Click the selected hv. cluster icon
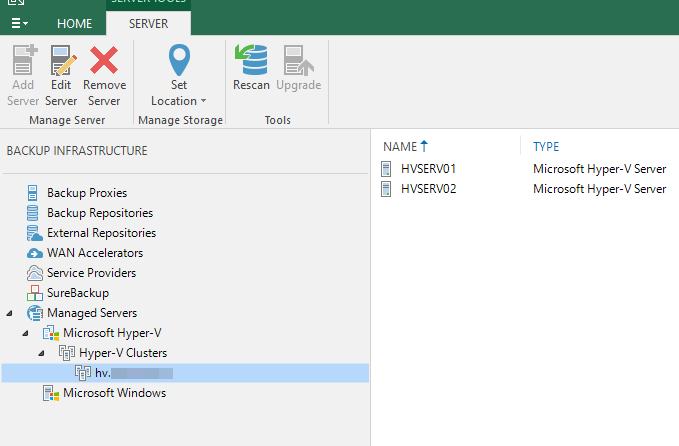This screenshot has height=446, width=679. (83, 373)
